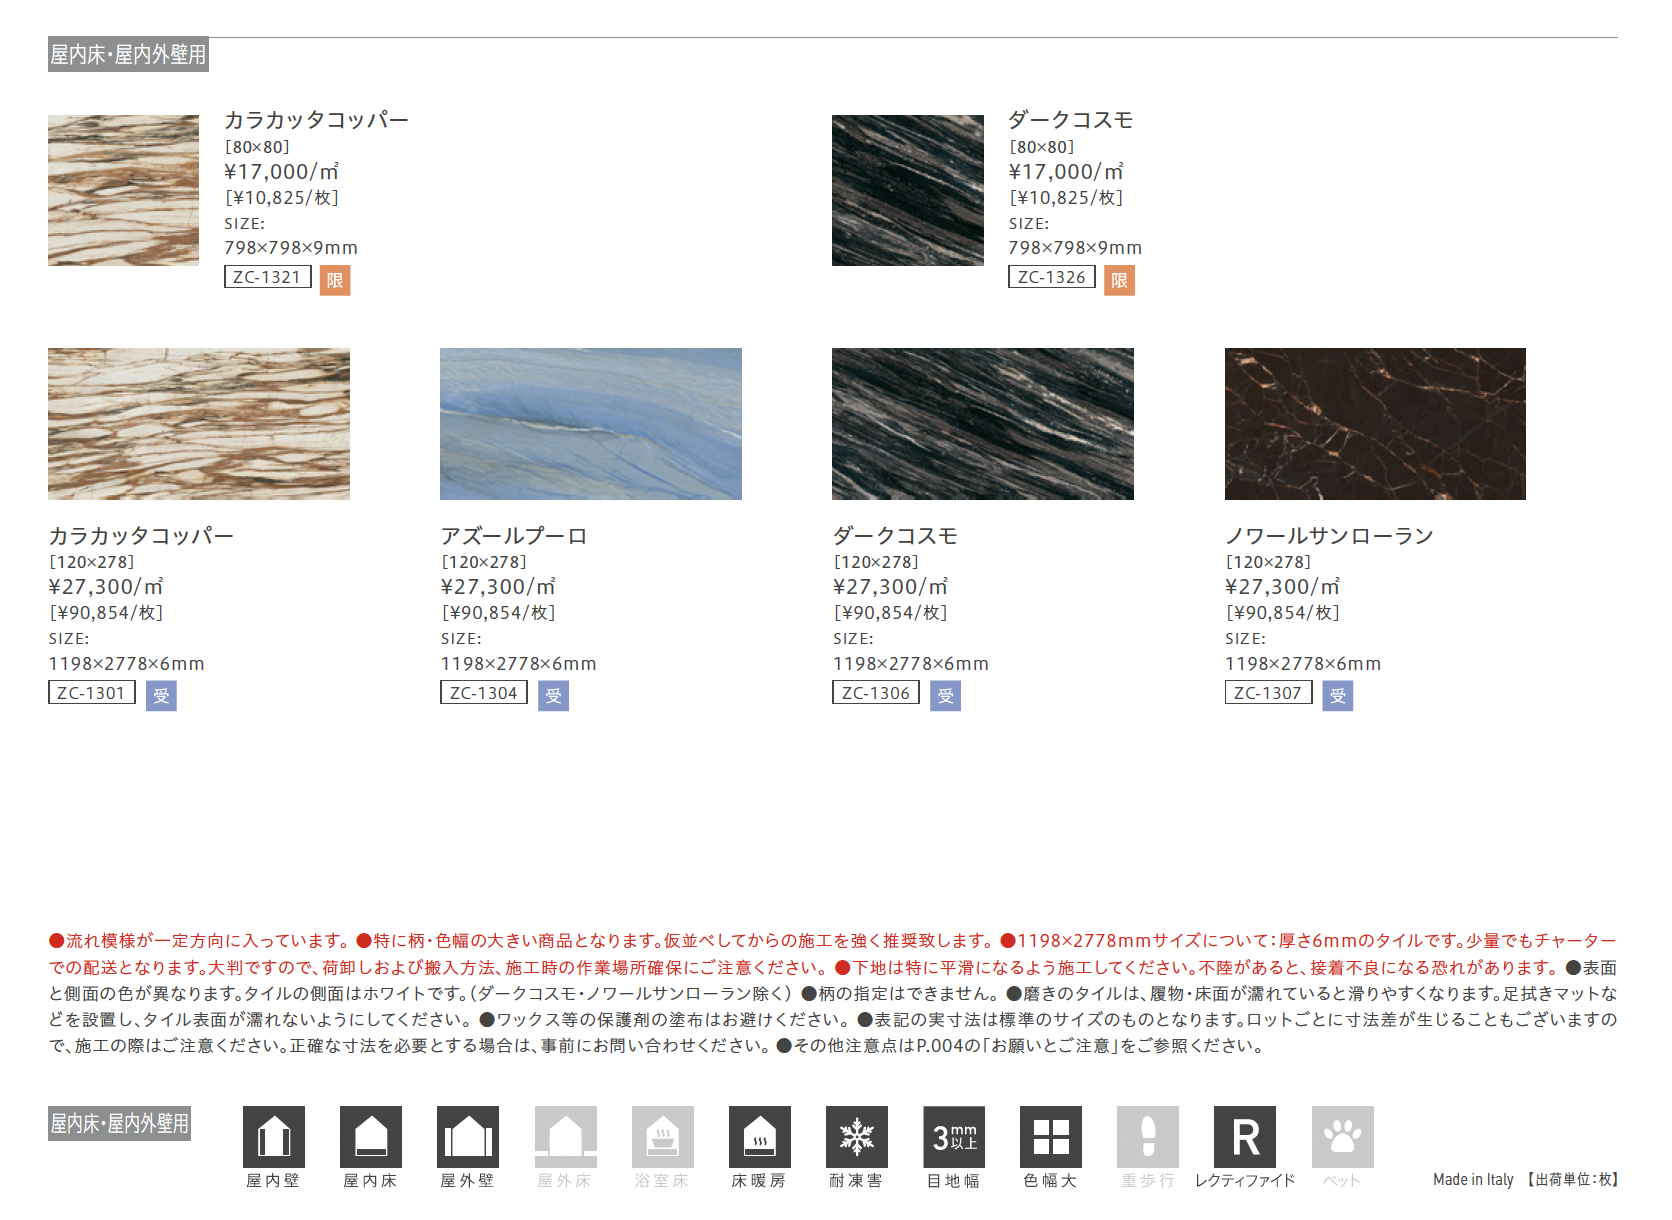This screenshot has height=1220, width=1672.
Task: Click the ダークコスモ 120×278 product name
Action: click(895, 536)
